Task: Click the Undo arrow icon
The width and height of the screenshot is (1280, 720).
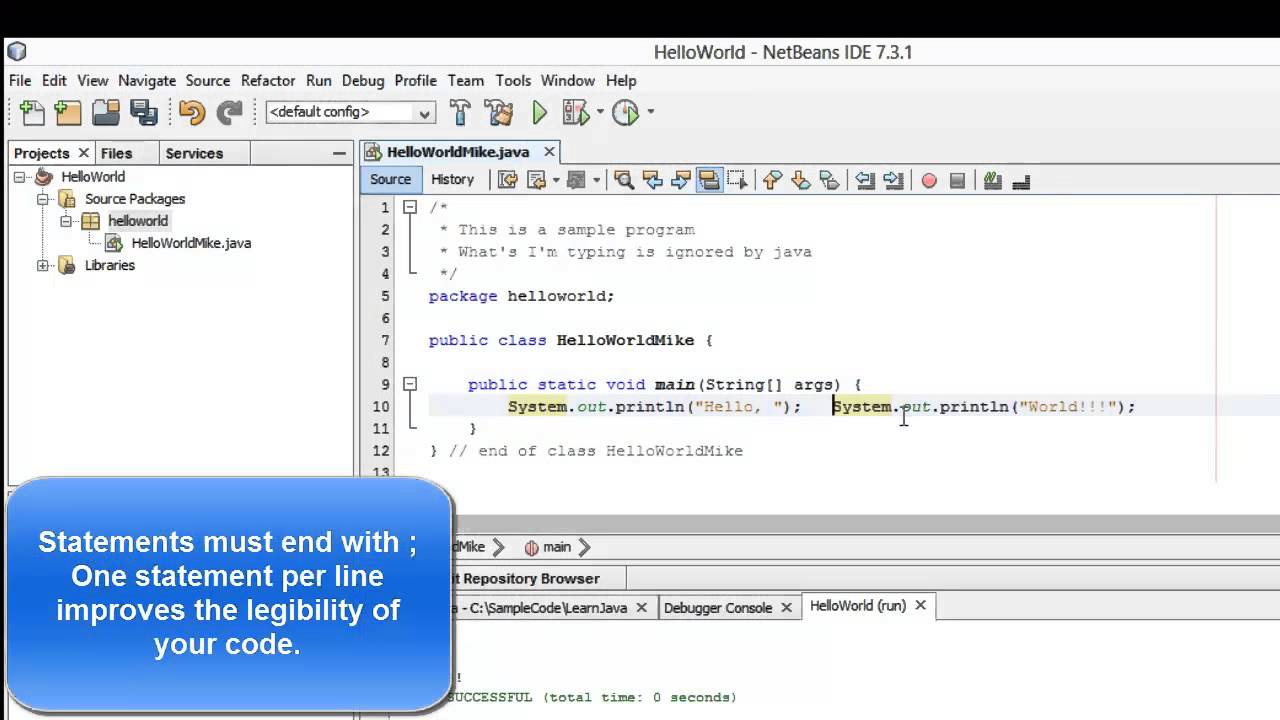Action: click(x=192, y=113)
